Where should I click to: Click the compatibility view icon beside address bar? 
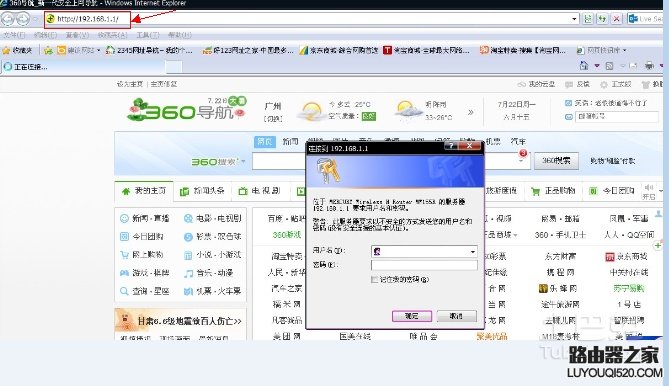pyautogui.click(x=588, y=19)
